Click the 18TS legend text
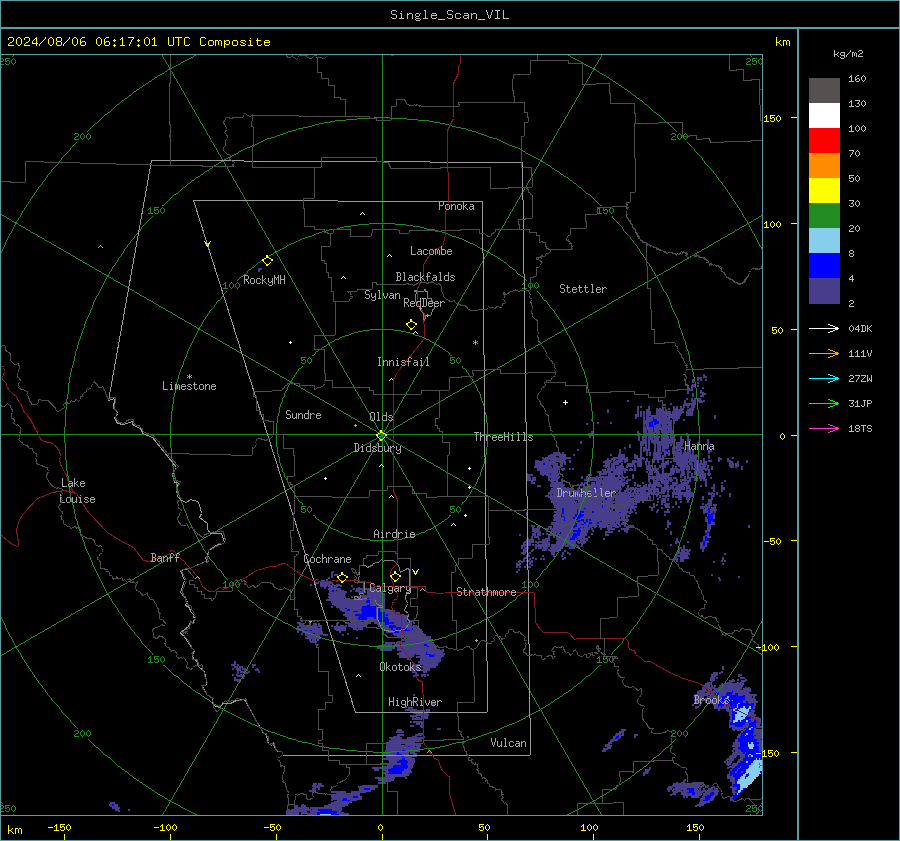 point(860,429)
